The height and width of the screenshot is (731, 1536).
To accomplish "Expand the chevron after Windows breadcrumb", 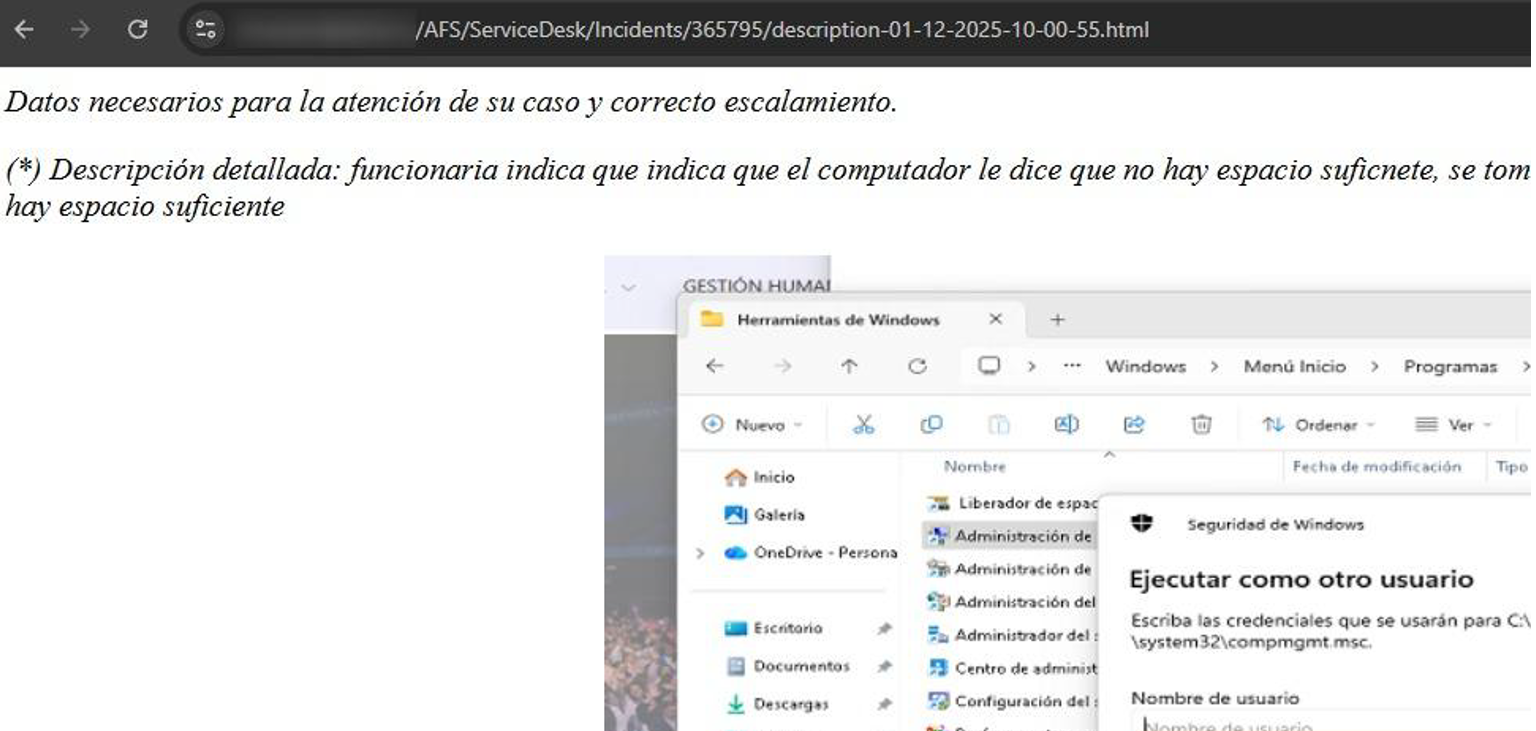I will (1214, 366).
